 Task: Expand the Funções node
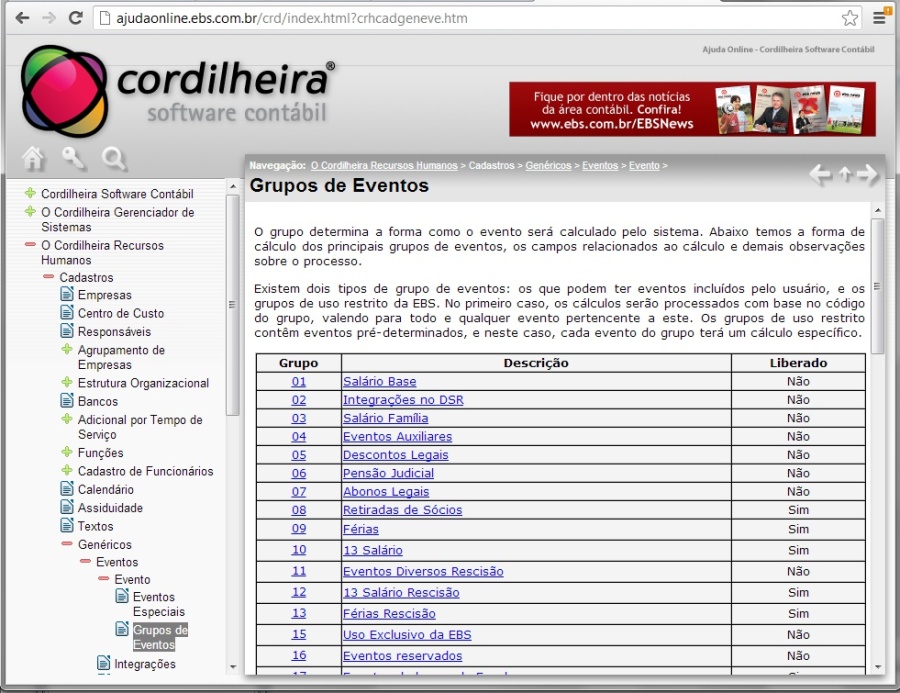pos(67,452)
